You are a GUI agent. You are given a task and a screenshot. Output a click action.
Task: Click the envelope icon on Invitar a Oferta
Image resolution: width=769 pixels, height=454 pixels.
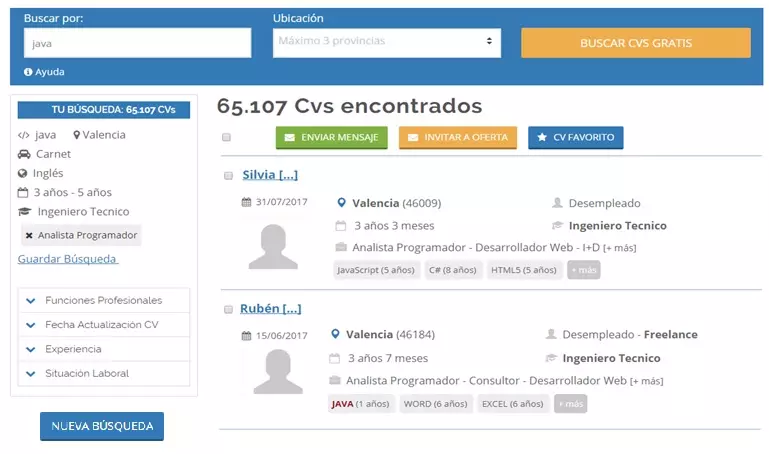(x=413, y=138)
